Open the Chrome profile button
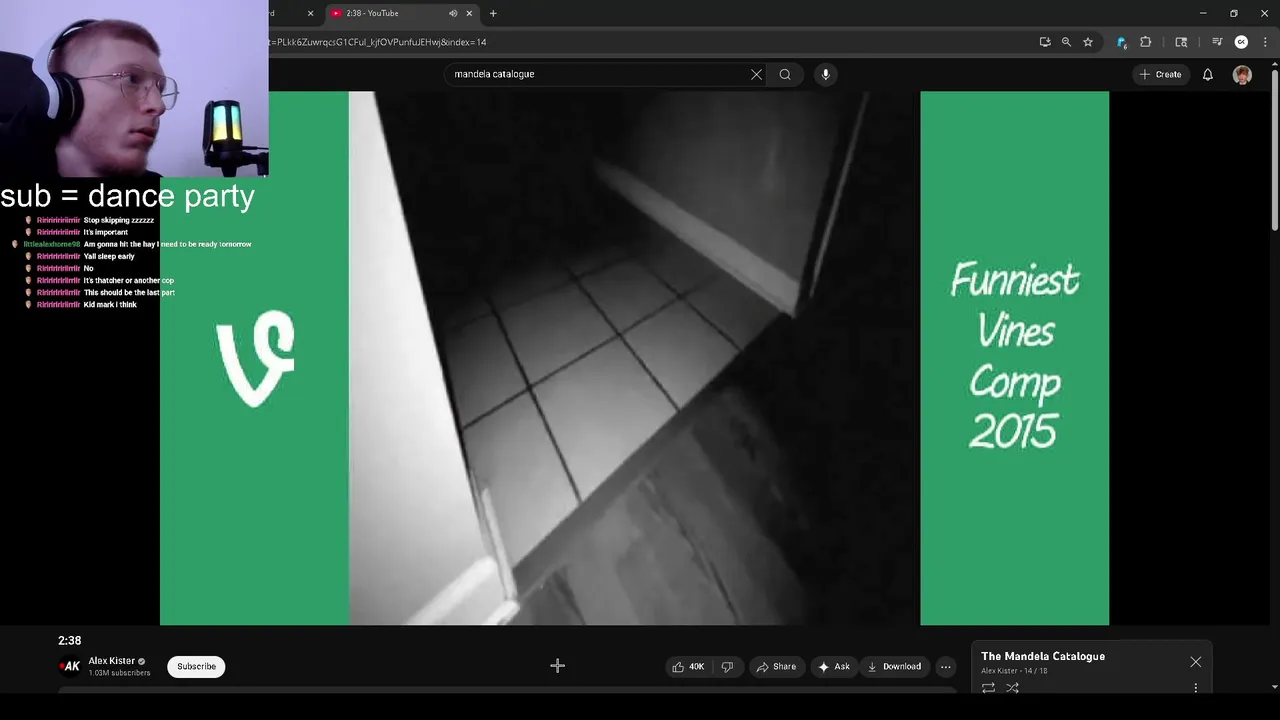The height and width of the screenshot is (720, 1280). [1241, 42]
